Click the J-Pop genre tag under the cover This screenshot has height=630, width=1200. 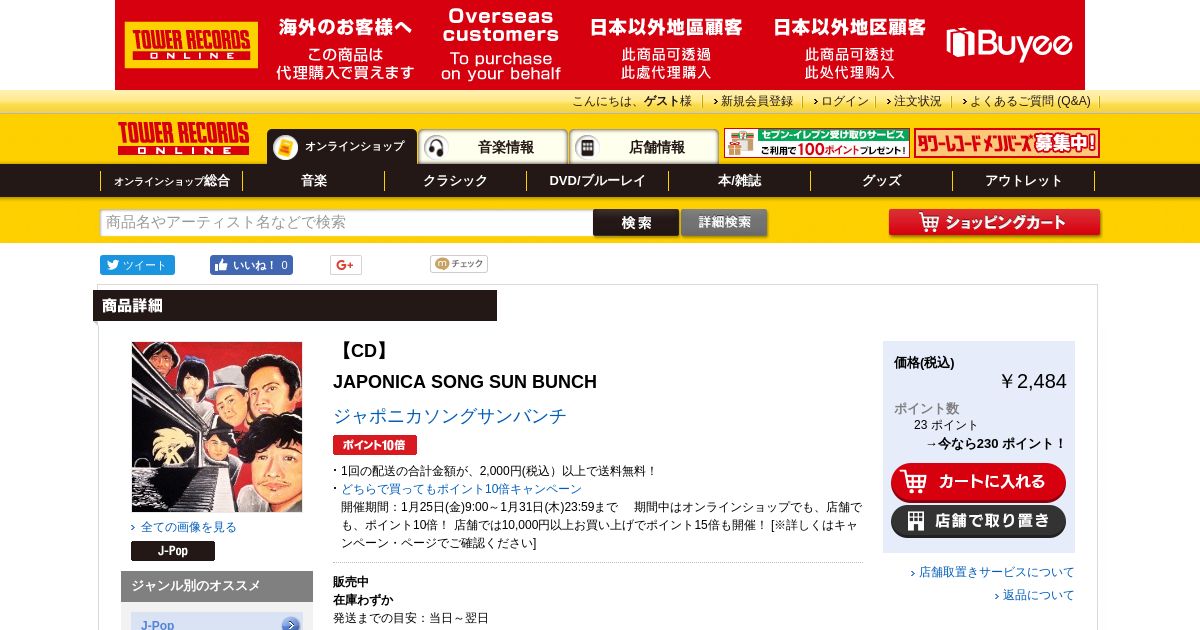coord(173,551)
